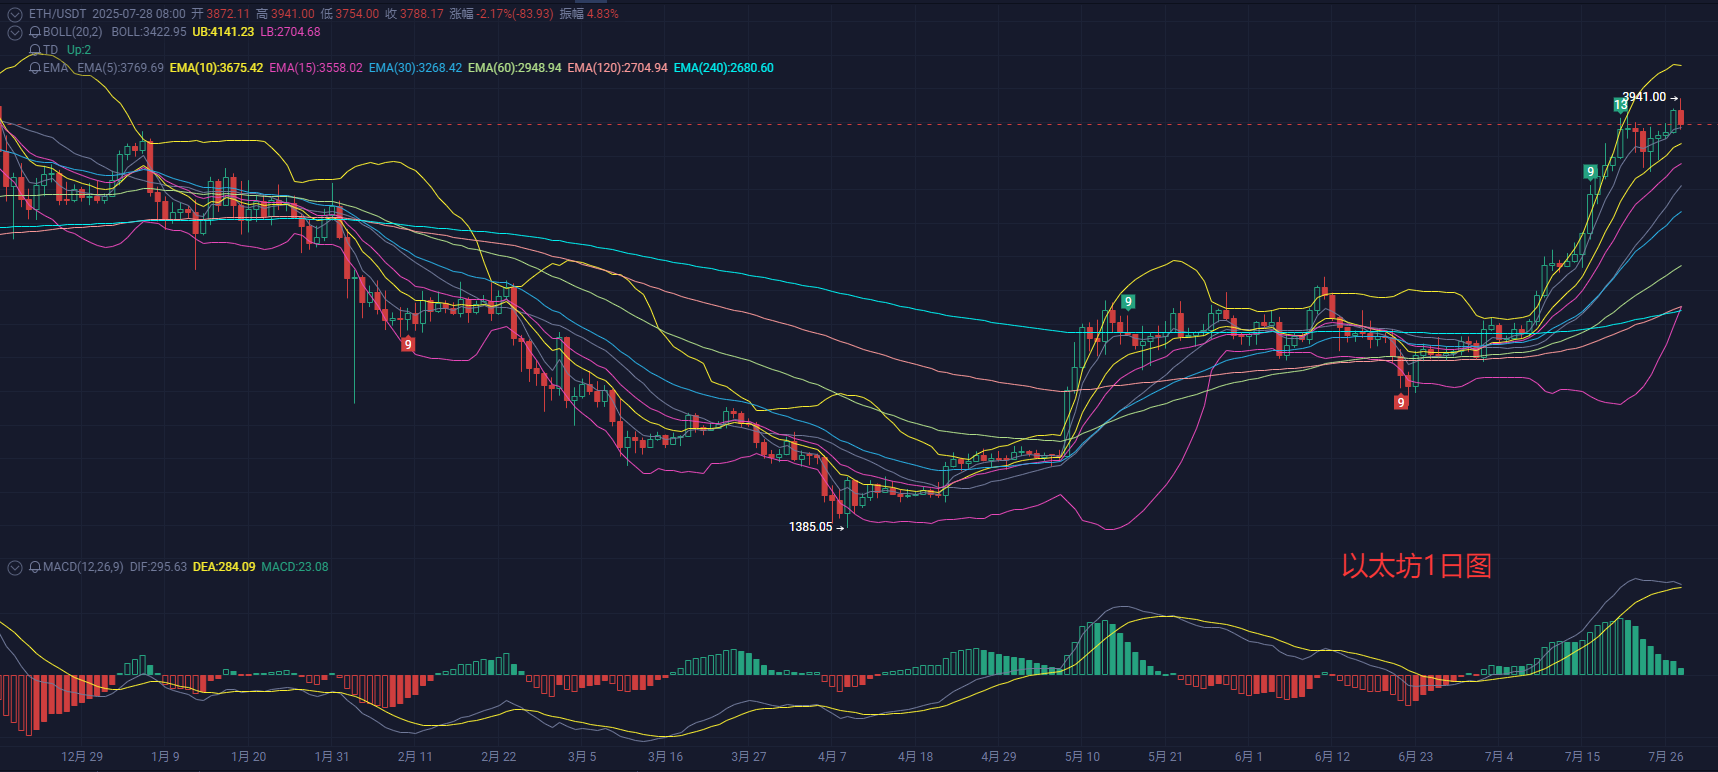The image size is (1718, 772).
Task: Click the 4月 29 date axis label
Action: point(999,756)
